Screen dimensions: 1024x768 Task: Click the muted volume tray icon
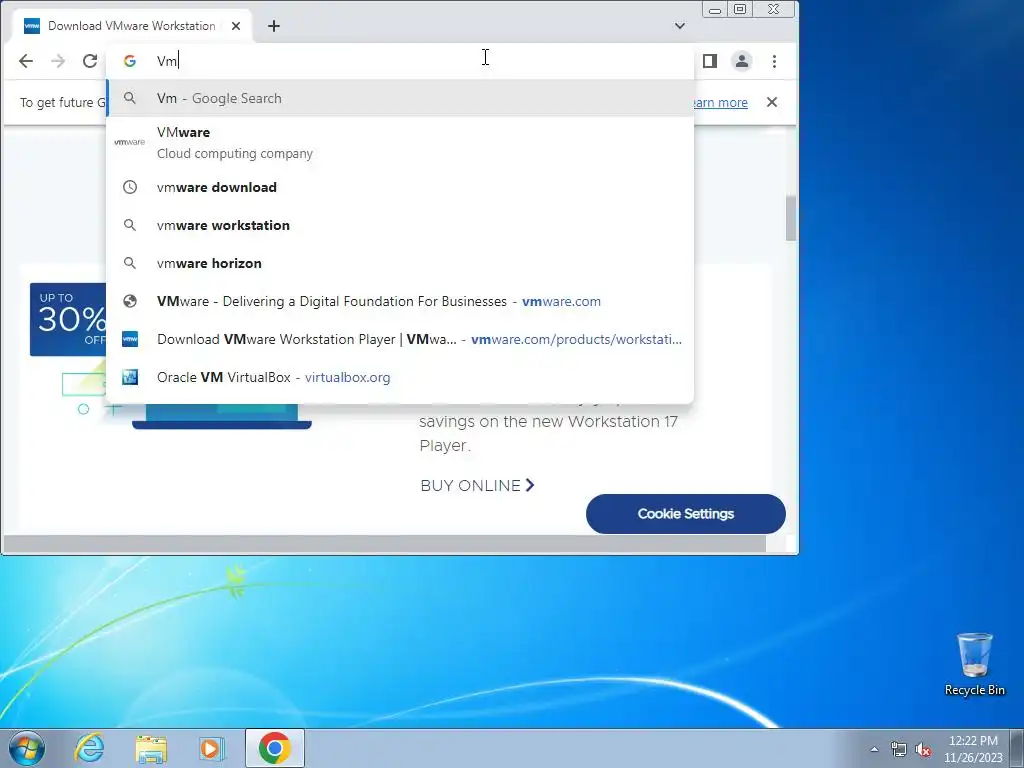pos(923,749)
